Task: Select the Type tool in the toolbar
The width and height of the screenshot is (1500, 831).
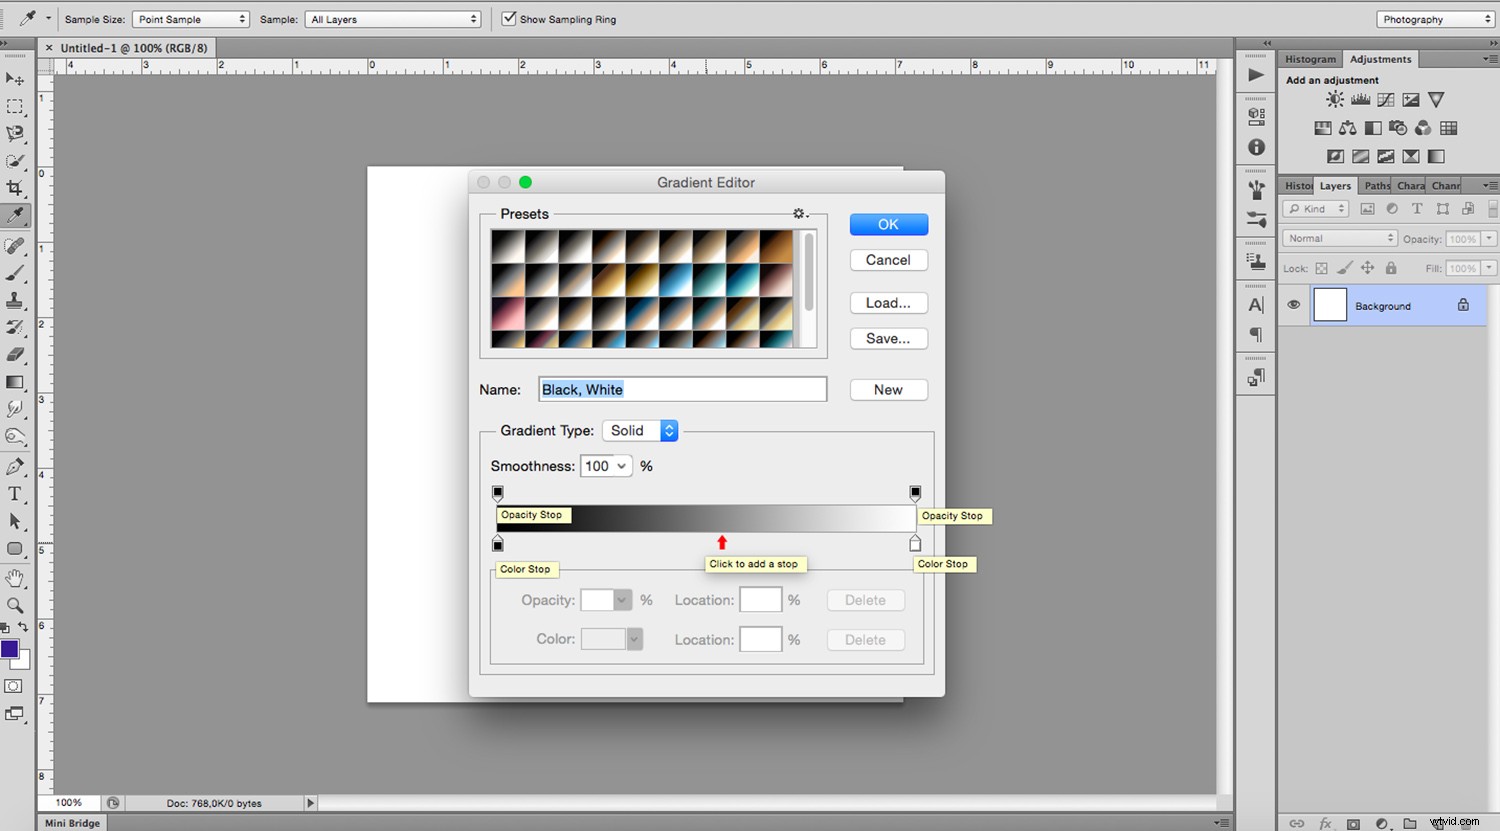Action: point(15,493)
